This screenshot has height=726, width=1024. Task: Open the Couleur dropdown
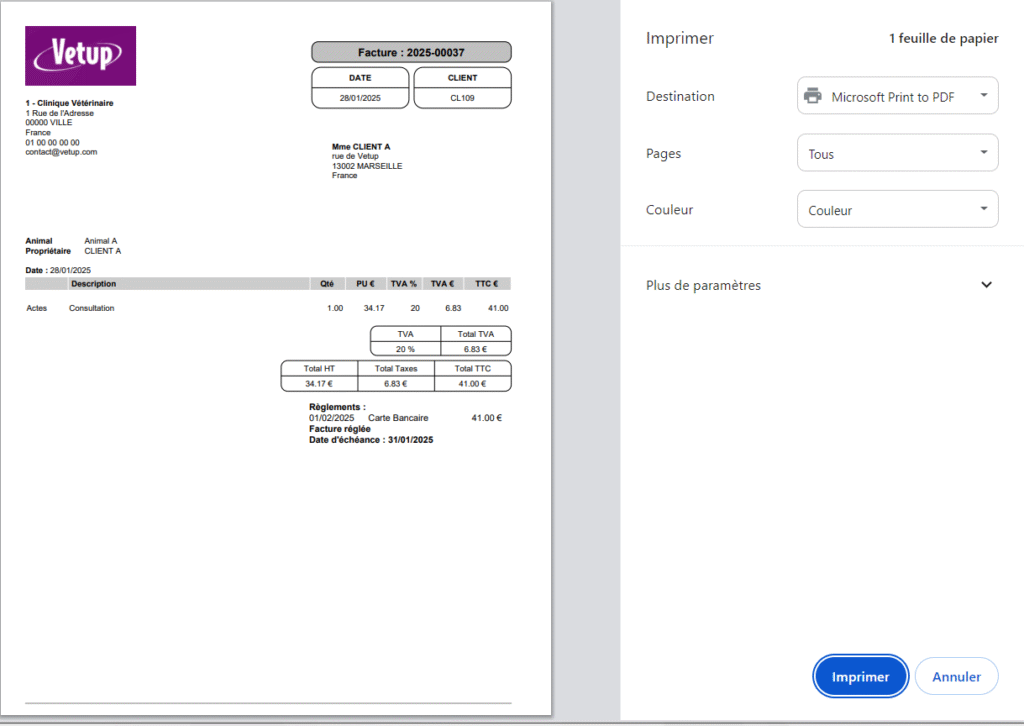coord(897,210)
